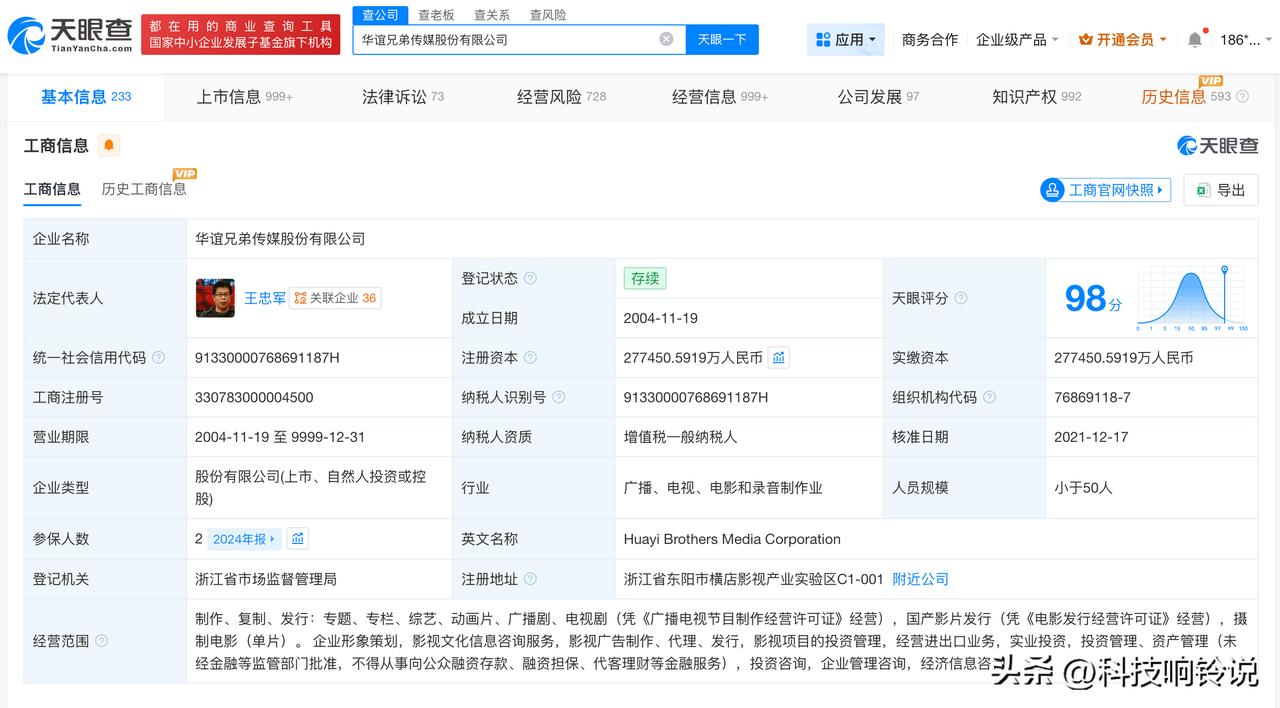Click the 天眼一下 search button
Image resolution: width=1280 pixels, height=708 pixels.
pyautogui.click(x=720, y=38)
